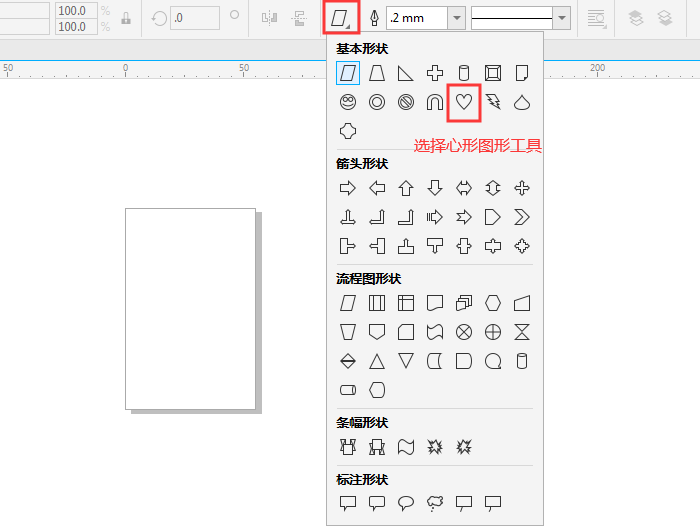The width and height of the screenshot is (700, 528).
Task: Pick the left-right double arrow shape
Action: (464, 188)
